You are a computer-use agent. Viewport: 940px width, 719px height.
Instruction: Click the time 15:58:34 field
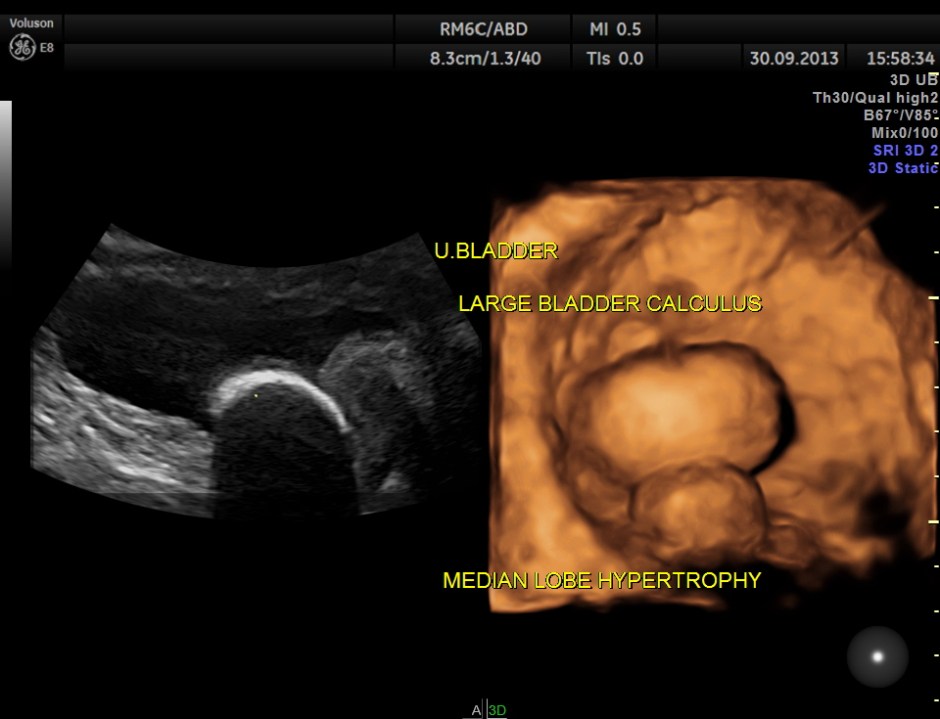point(900,58)
